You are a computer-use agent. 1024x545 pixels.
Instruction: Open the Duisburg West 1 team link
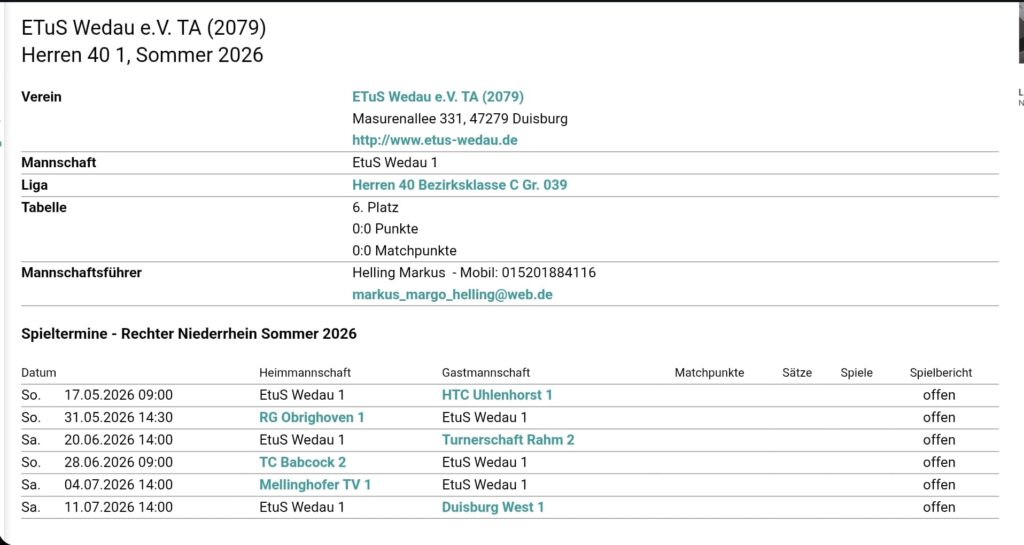[x=493, y=507]
